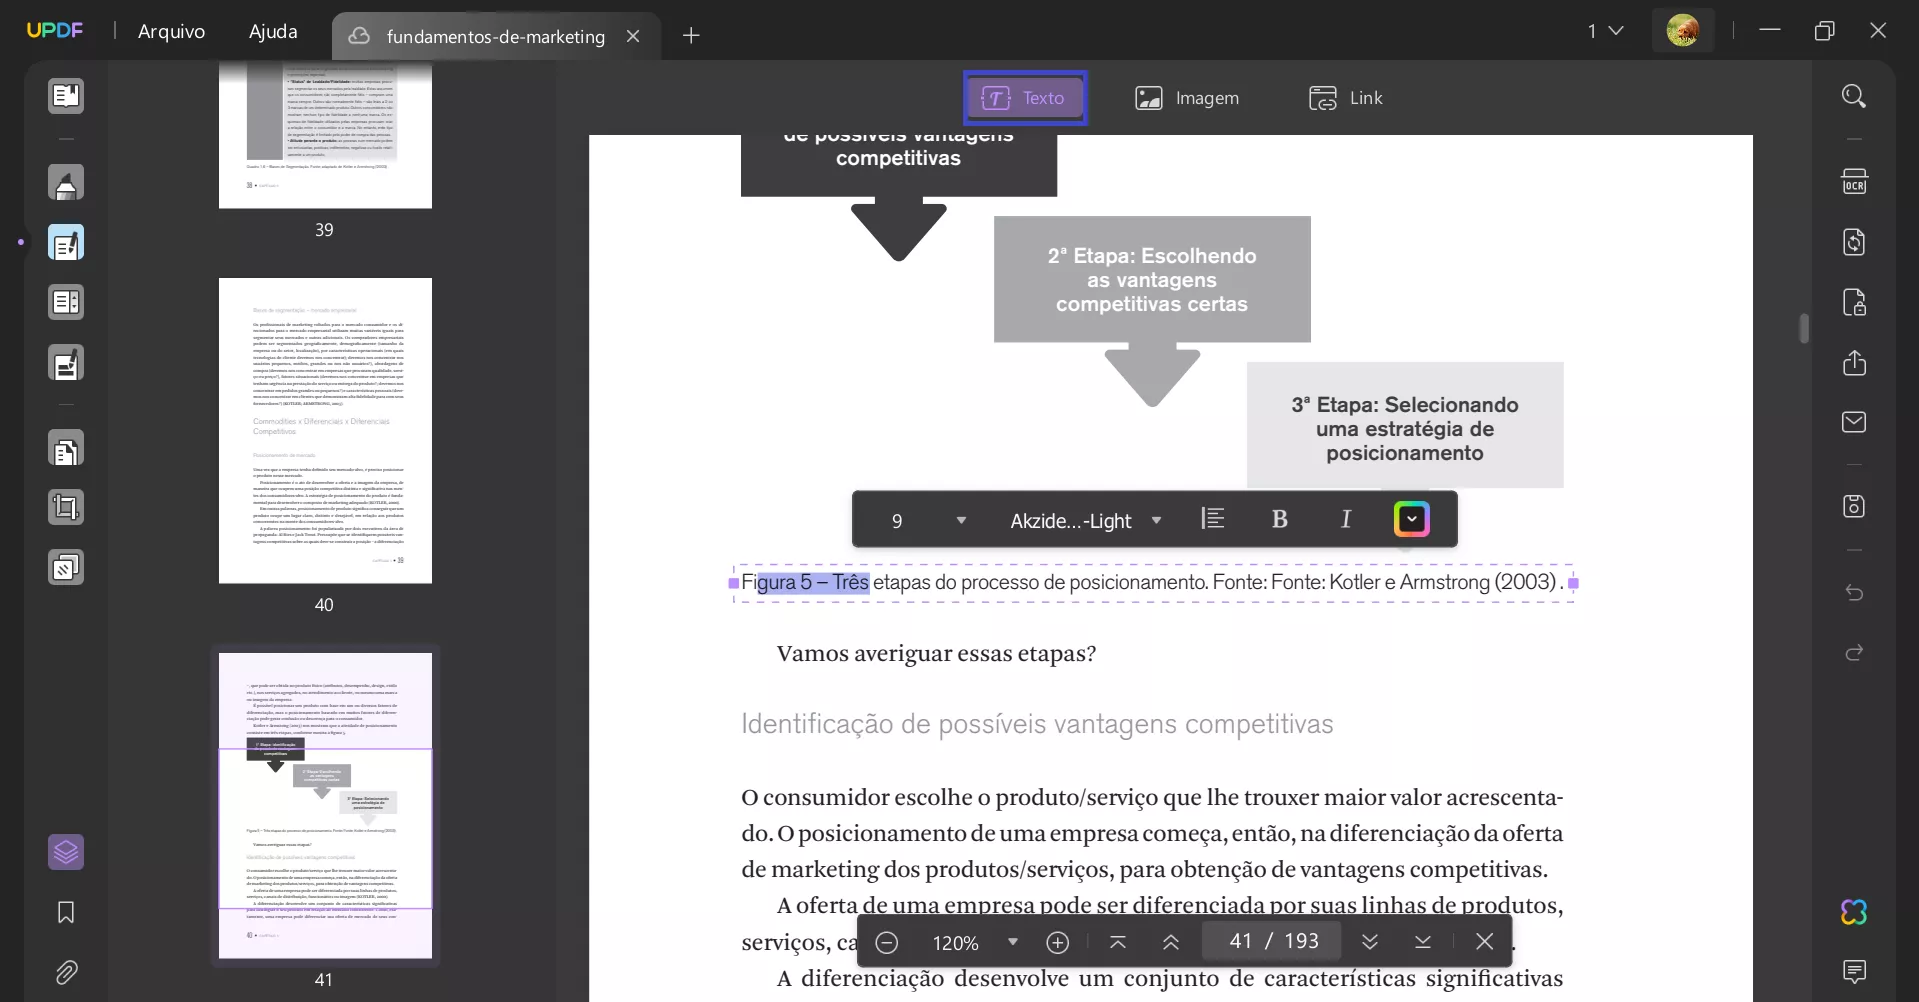Screen dimensions: 1919x1002
Task: Switch to Link editing mode
Action: tap(1345, 97)
